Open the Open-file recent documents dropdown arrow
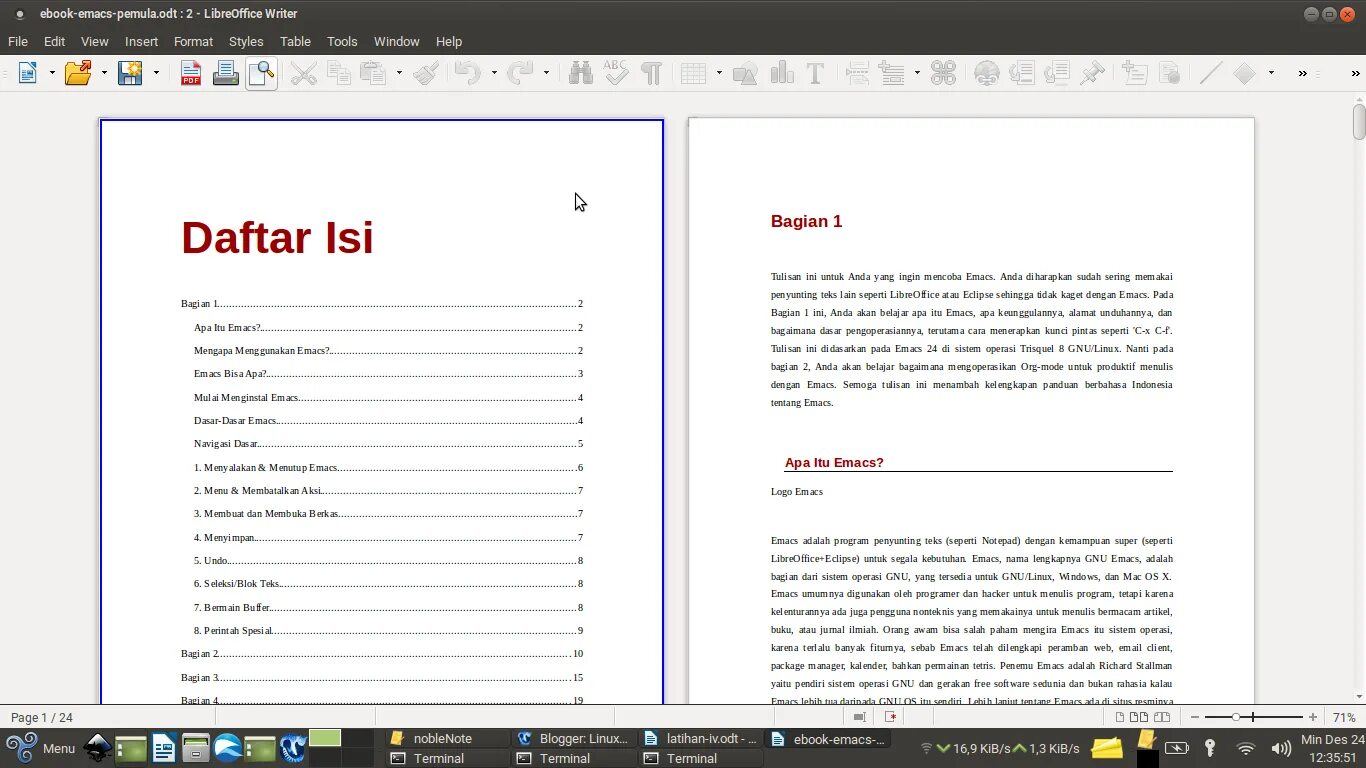1366x768 pixels. 103,73
